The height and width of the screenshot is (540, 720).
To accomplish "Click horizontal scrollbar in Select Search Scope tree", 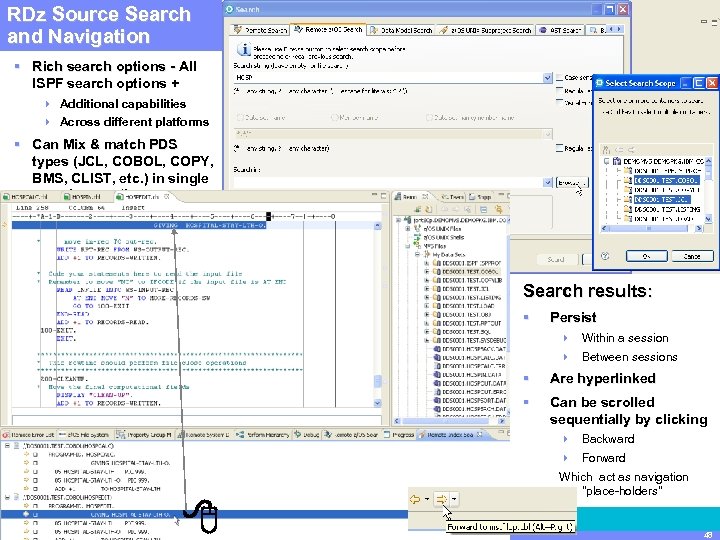I will pyautogui.click(x=652, y=228).
